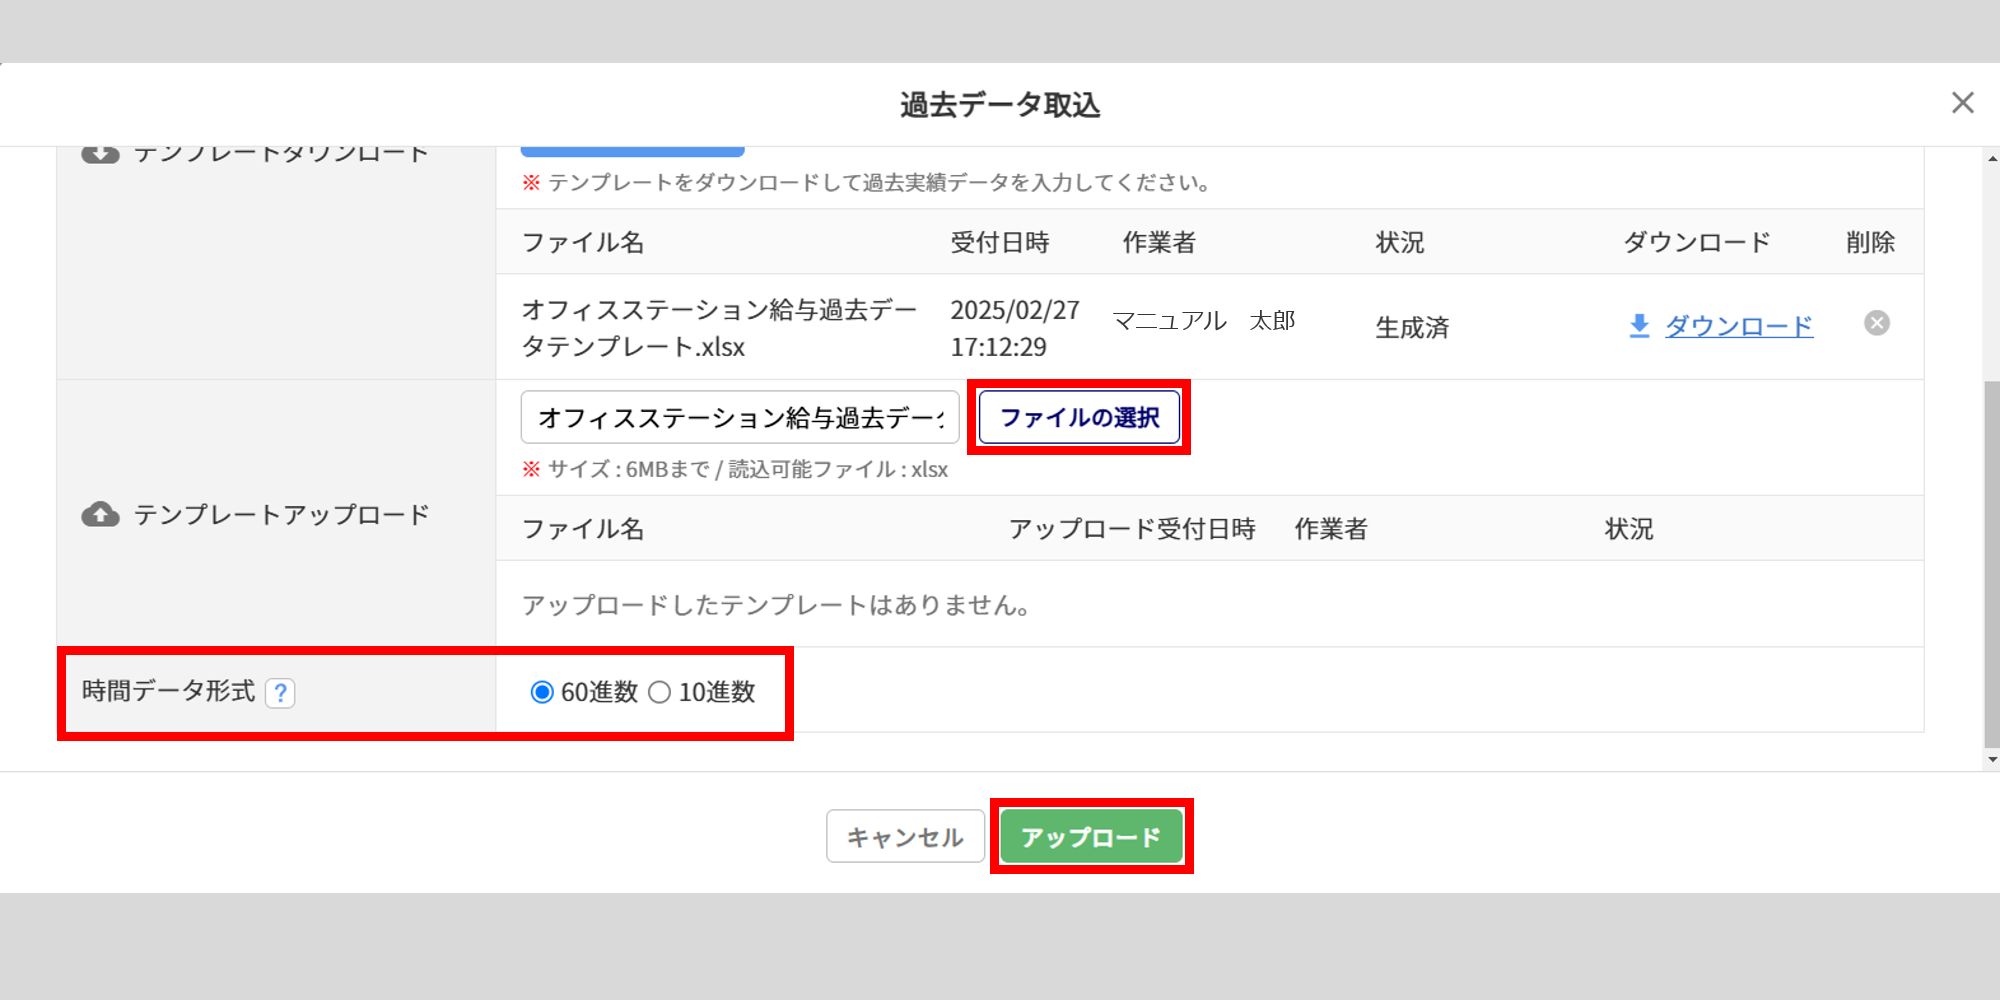Click the selected file name input field
Screen dimensions: 2000x1000
tap(740, 417)
